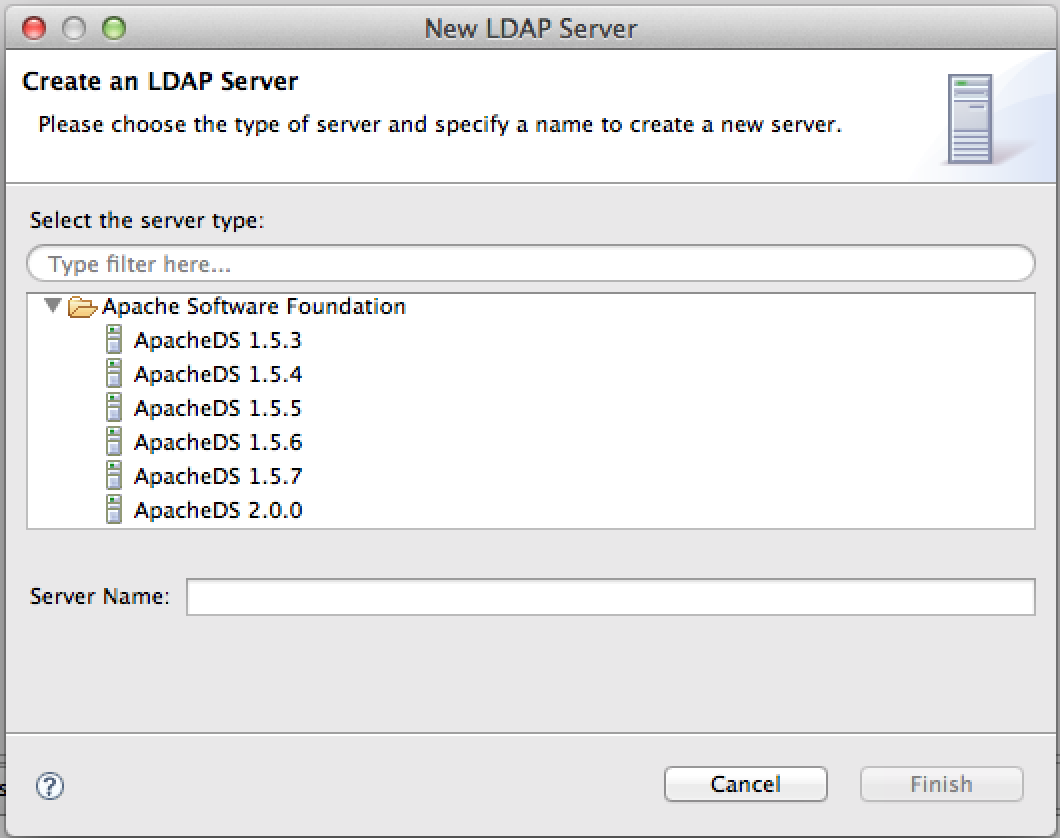
Task: Click the ApacheDS 1.5.7 server icon
Action: pos(113,476)
